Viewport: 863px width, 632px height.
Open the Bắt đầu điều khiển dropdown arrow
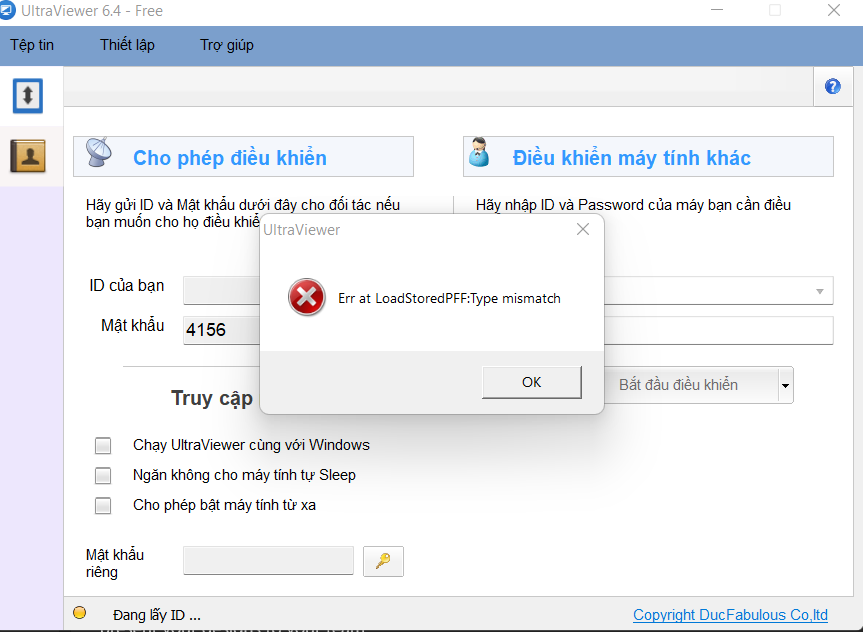click(x=785, y=385)
